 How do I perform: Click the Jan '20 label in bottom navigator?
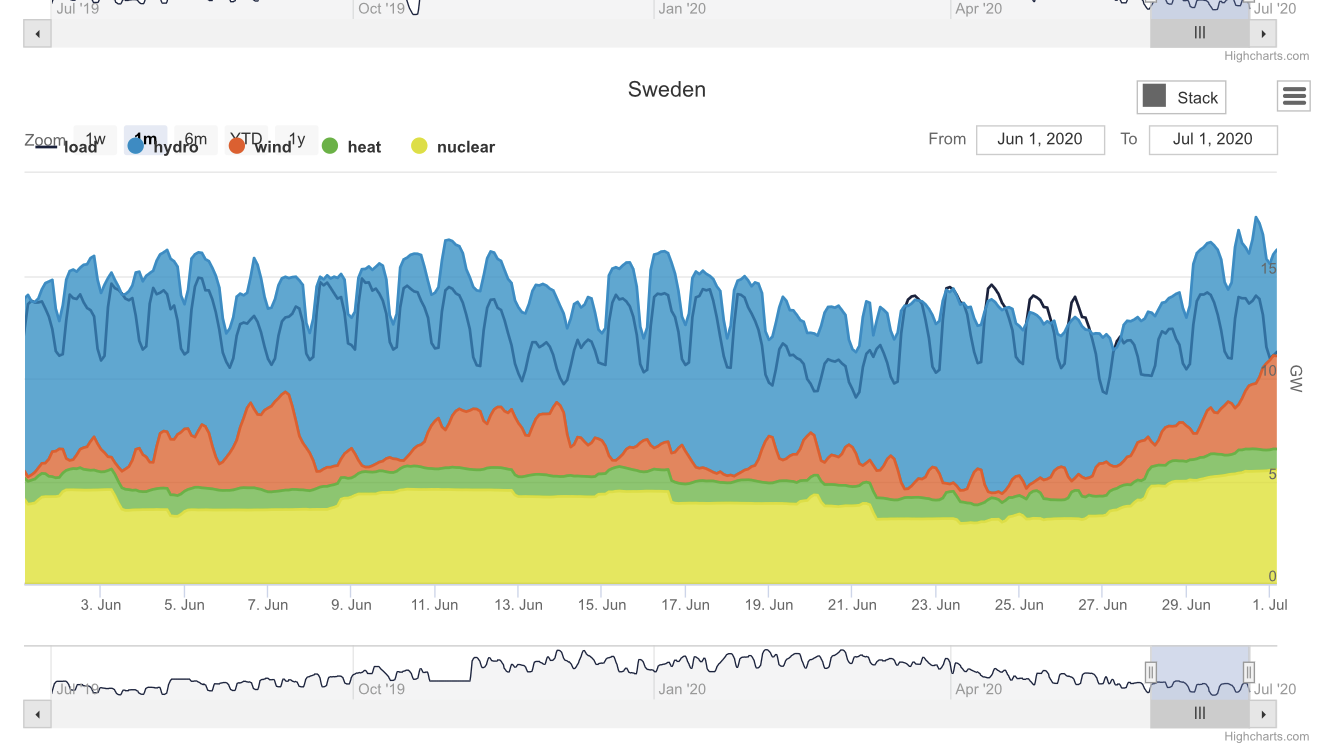tap(683, 689)
